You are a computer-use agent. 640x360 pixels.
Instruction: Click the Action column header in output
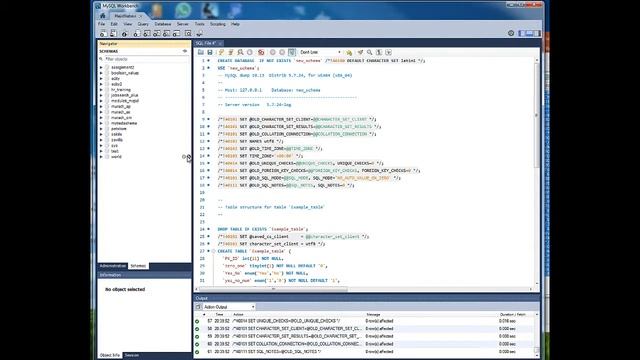tap(238, 314)
